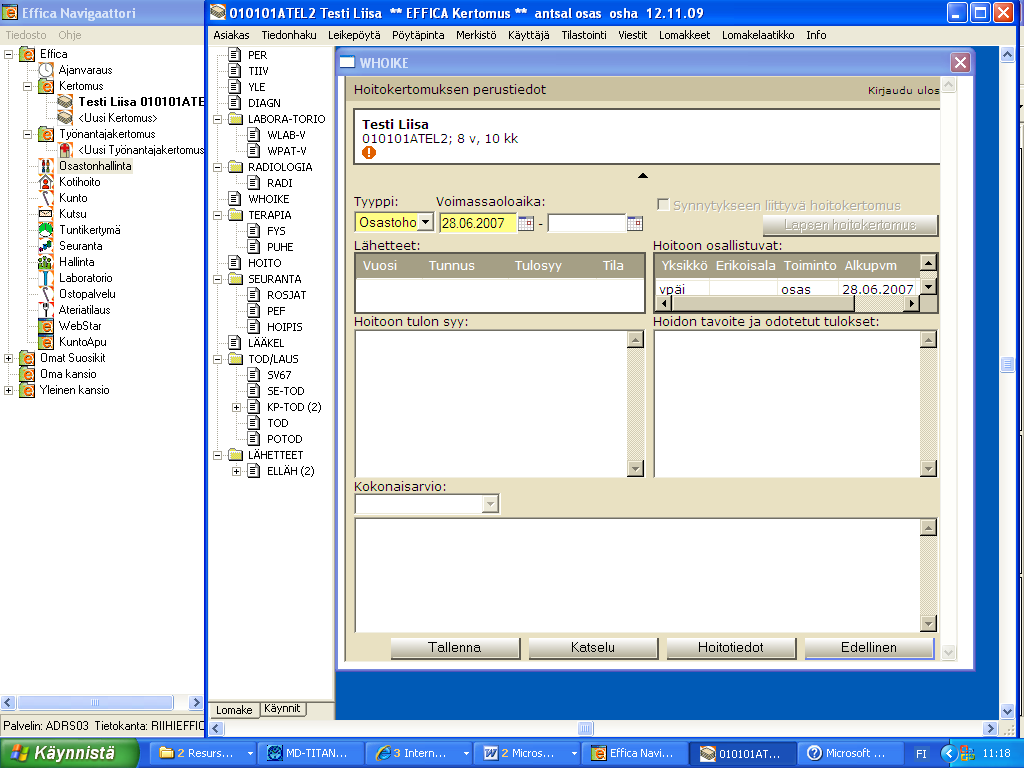This screenshot has width=1024, height=768.
Task: Click main window bottom horizontal scrollbar thumb
Action: click(x=586, y=728)
